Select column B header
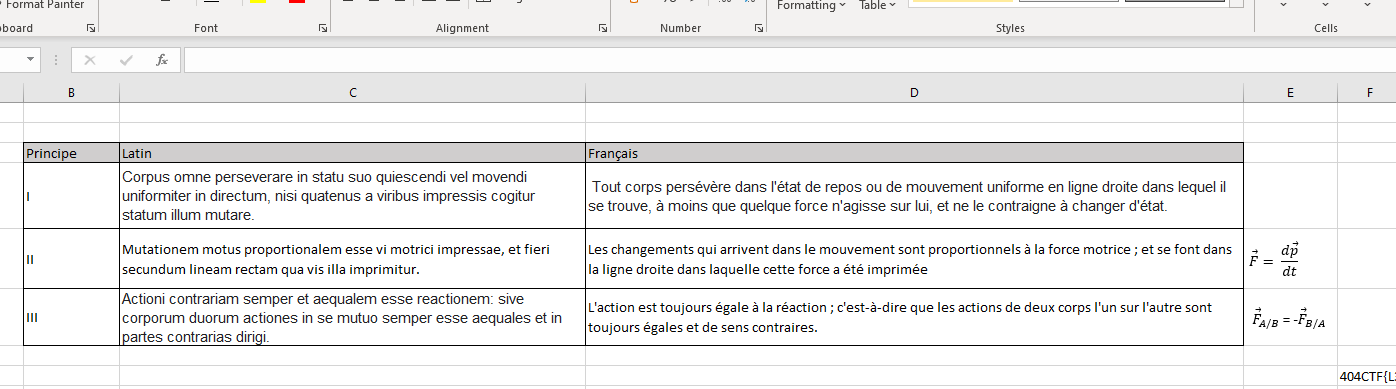 coord(71,93)
